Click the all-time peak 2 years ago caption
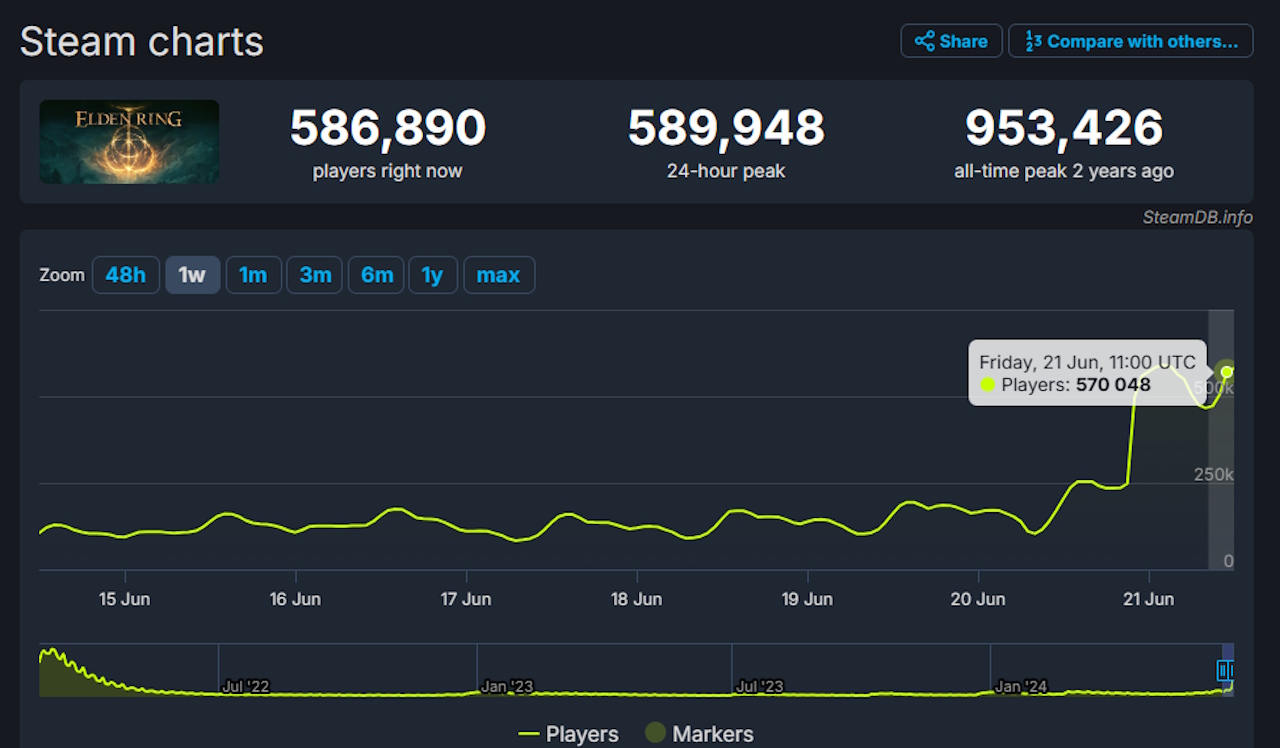 point(1064,171)
